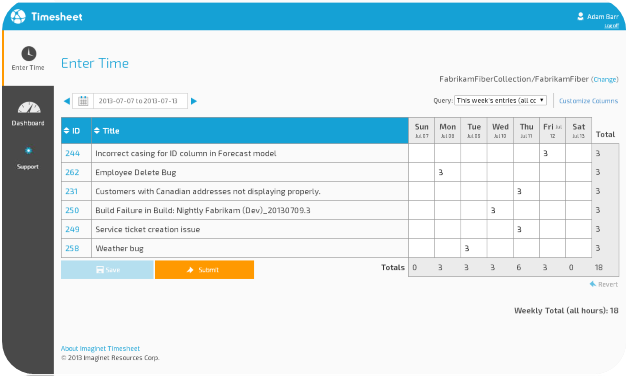Click Fri column header
The image size is (626, 376).
[553, 131]
